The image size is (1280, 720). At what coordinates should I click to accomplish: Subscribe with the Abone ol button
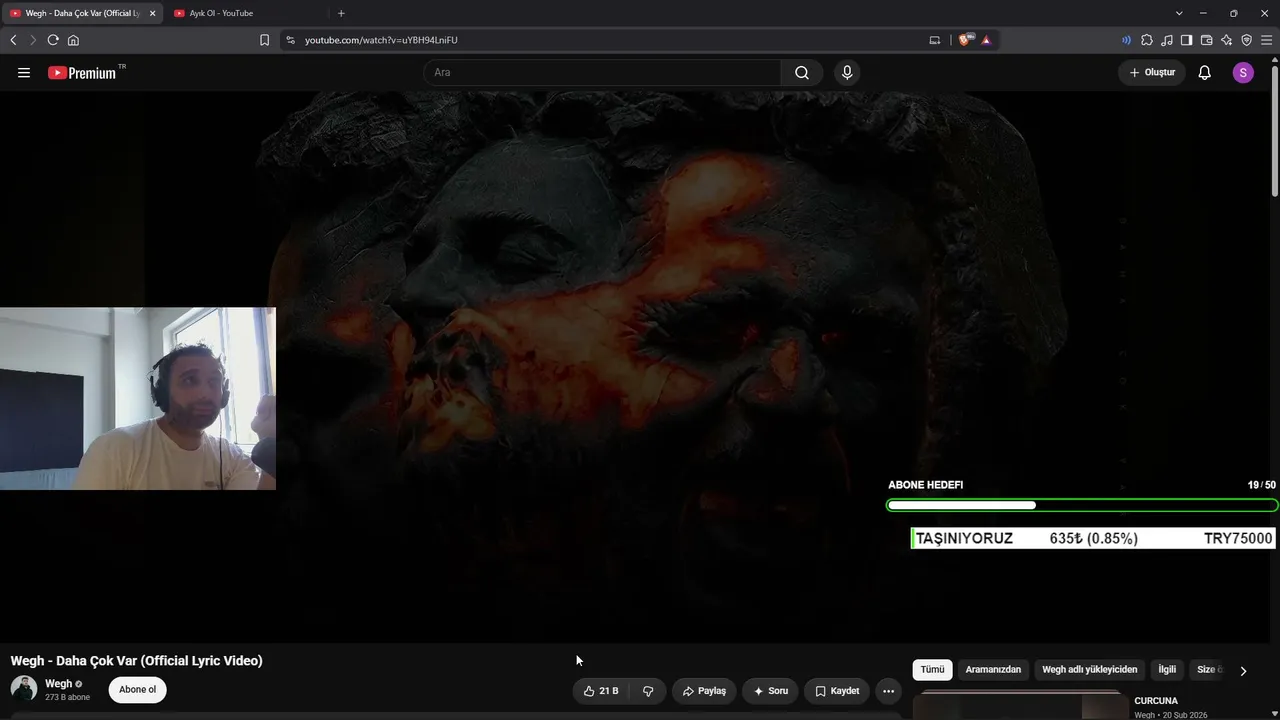click(138, 690)
